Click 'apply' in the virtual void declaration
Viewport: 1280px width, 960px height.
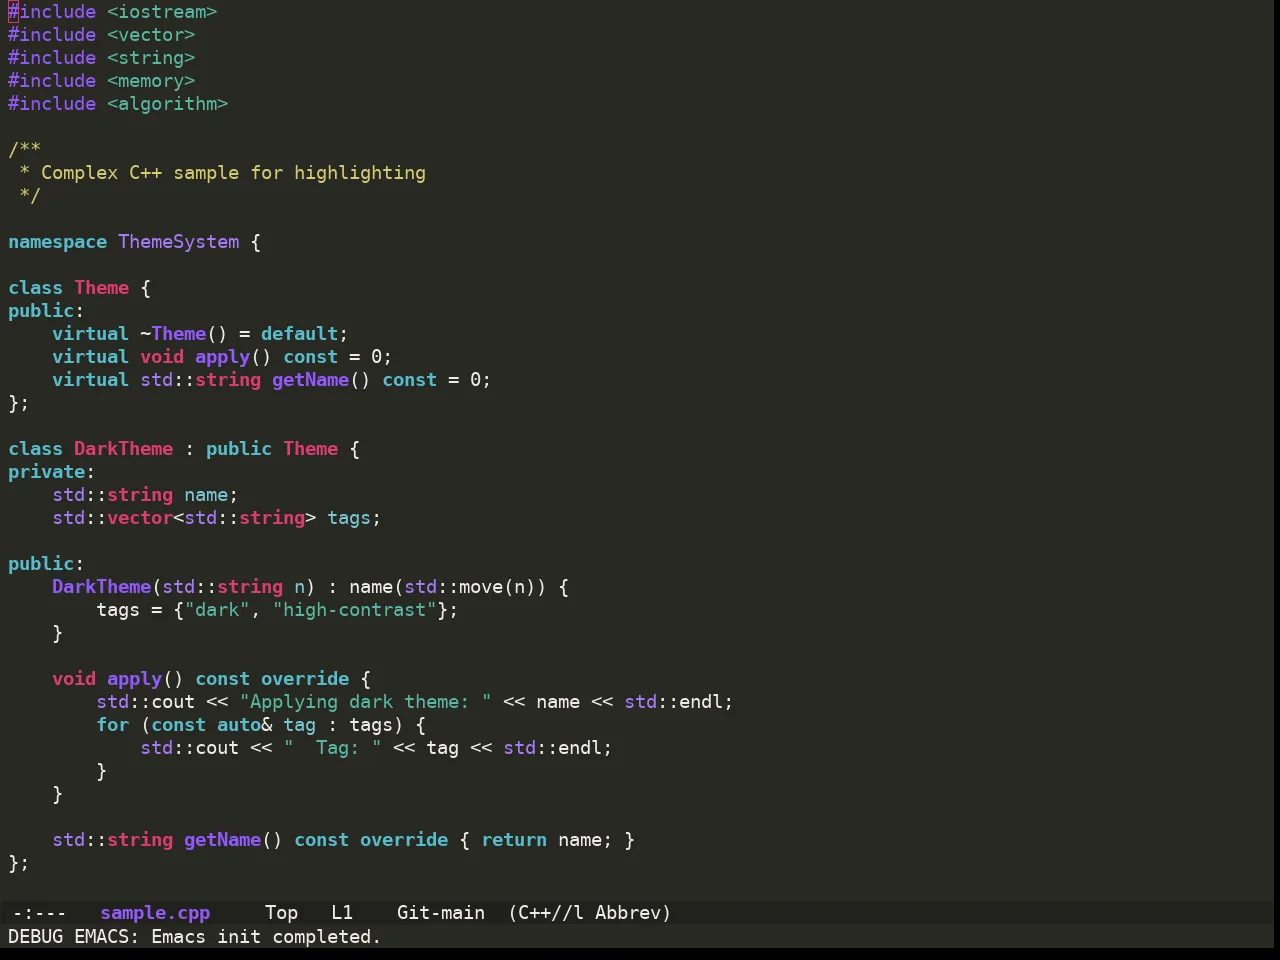pyautogui.click(x=222, y=357)
